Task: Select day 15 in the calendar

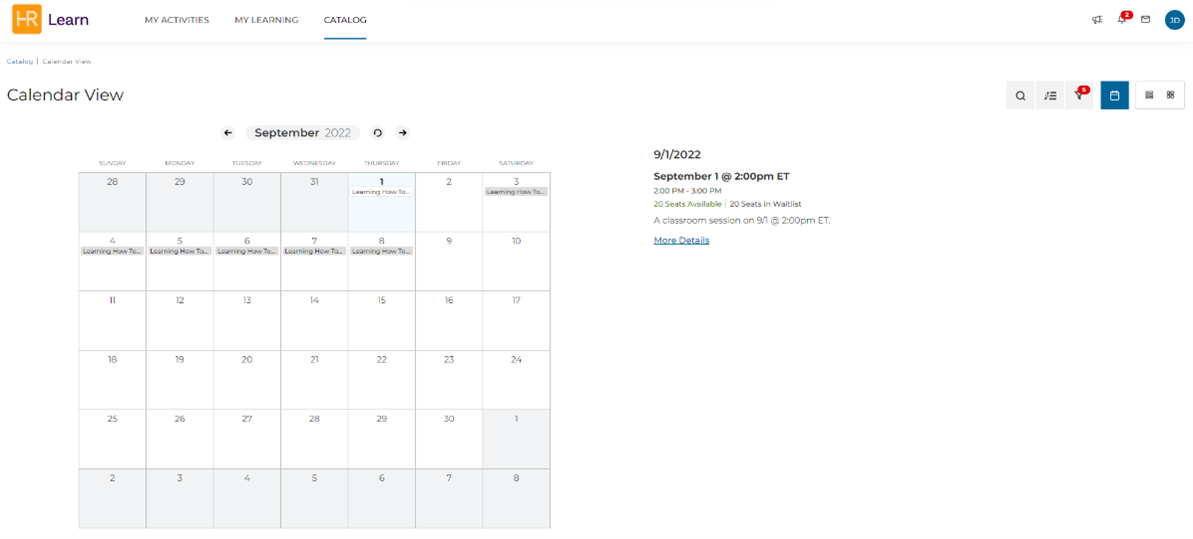Action: click(382, 321)
